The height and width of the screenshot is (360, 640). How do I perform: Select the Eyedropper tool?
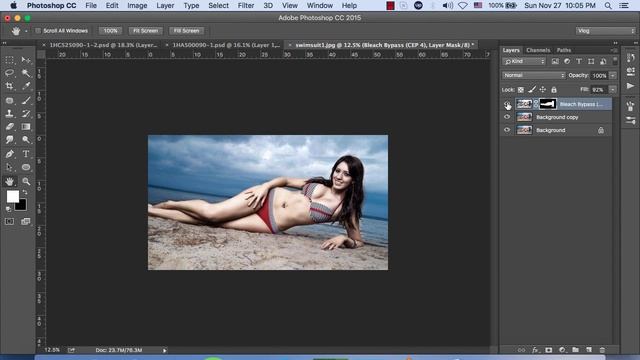click(x=26, y=86)
